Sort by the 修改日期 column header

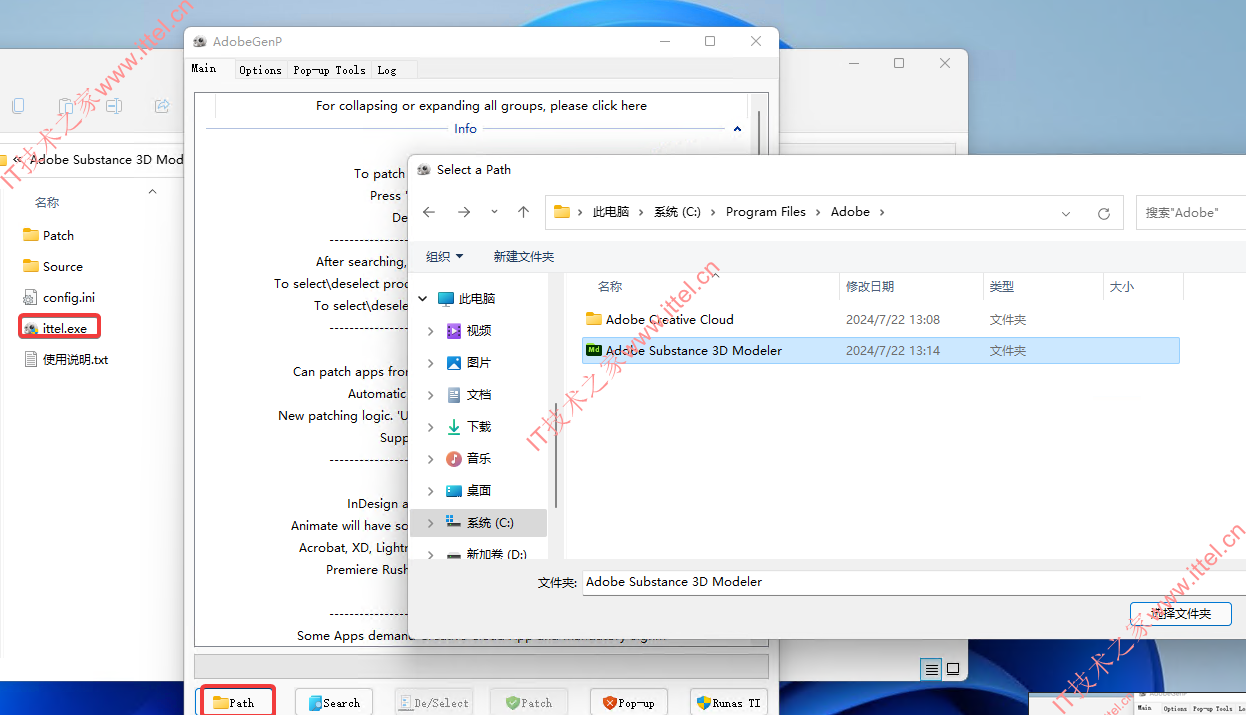pyautogui.click(x=870, y=286)
